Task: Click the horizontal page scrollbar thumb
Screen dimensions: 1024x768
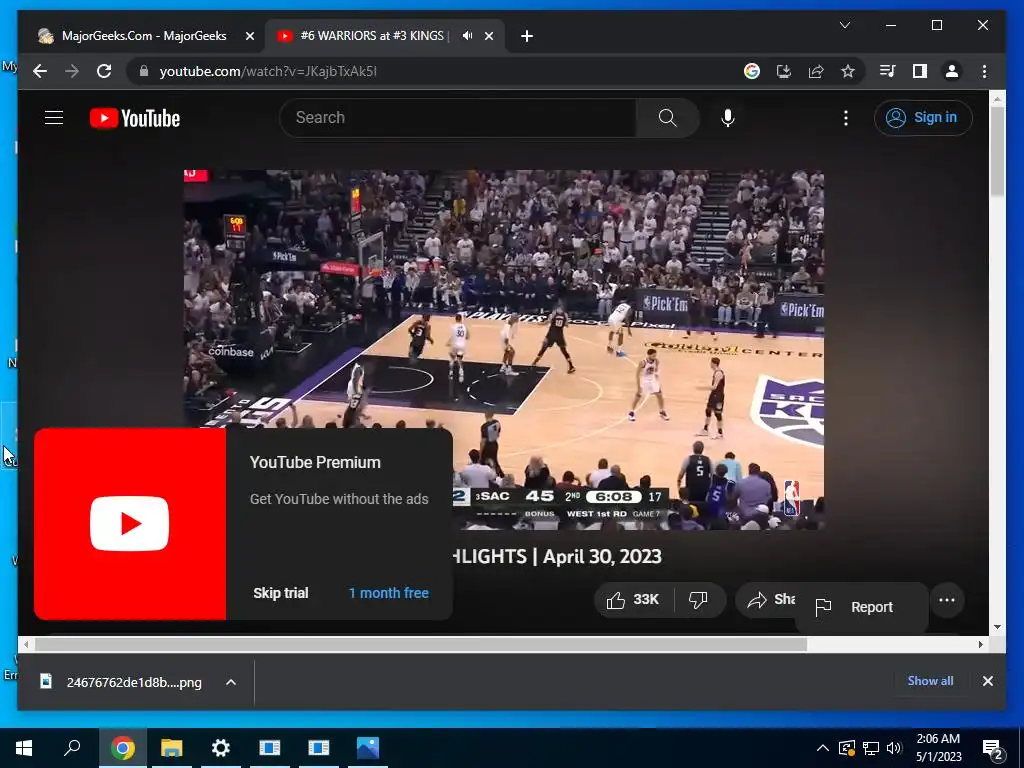Action: [x=421, y=644]
